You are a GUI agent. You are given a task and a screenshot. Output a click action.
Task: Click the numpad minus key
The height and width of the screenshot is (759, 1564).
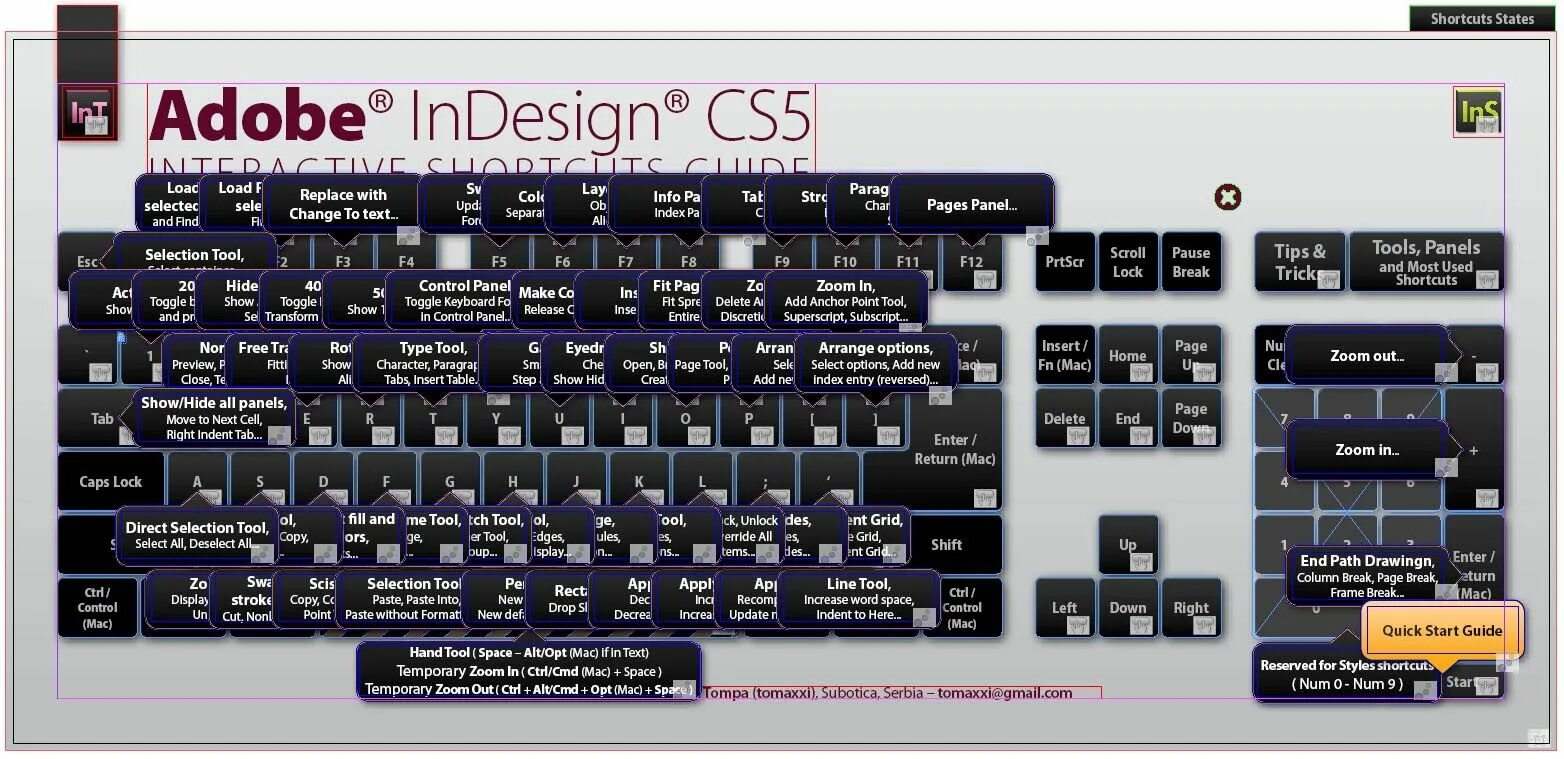click(1474, 355)
